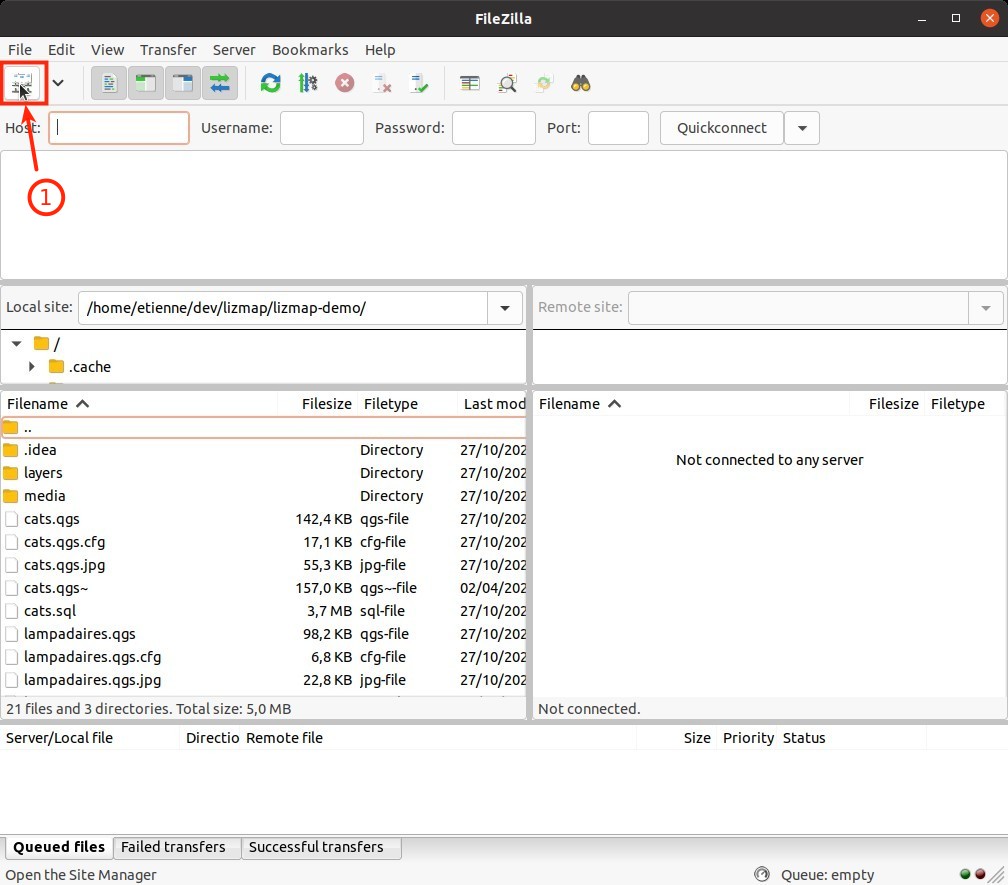Image resolution: width=1008 pixels, height=885 pixels.
Task: Click the Status queue column header
Action: coord(852,738)
